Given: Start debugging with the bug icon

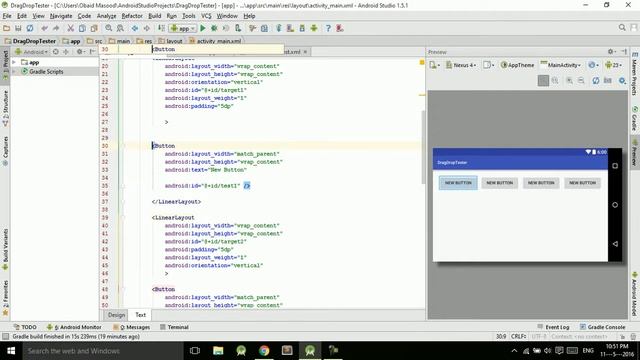Looking at the screenshot, I should point(214,28).
